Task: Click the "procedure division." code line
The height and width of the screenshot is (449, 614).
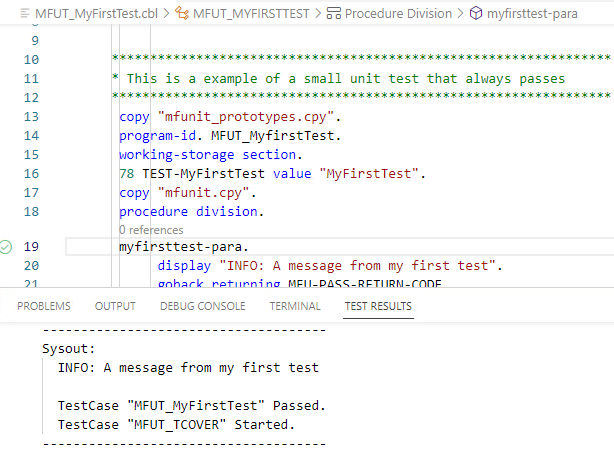Action: (x=192, y=211)
